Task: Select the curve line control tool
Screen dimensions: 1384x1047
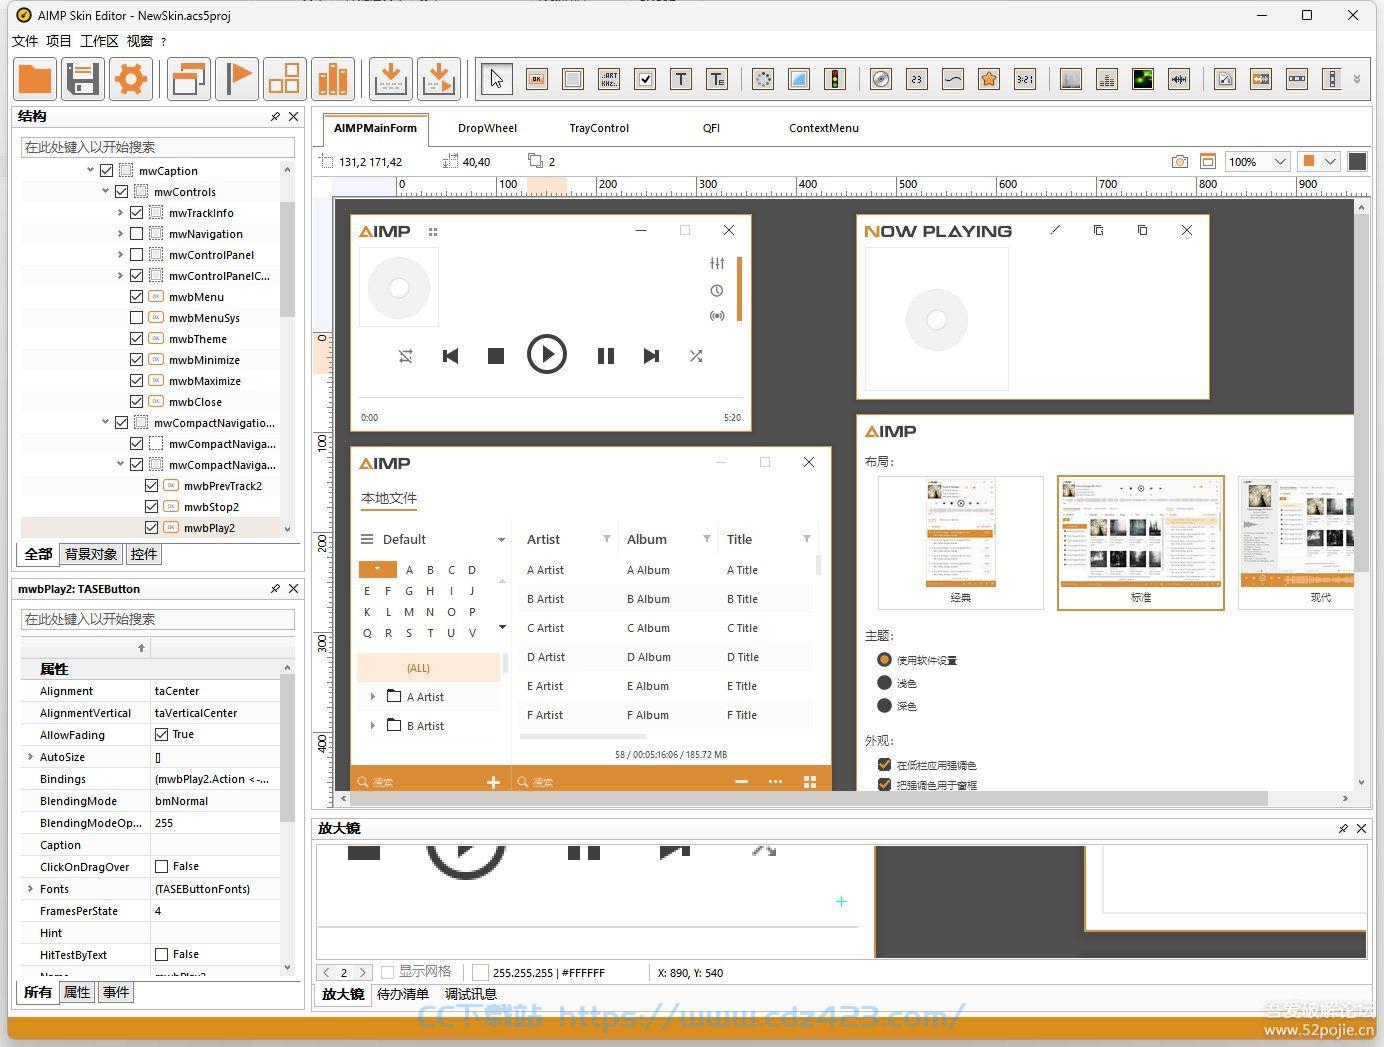Action: pyautogui.click(x=953, y=79)
